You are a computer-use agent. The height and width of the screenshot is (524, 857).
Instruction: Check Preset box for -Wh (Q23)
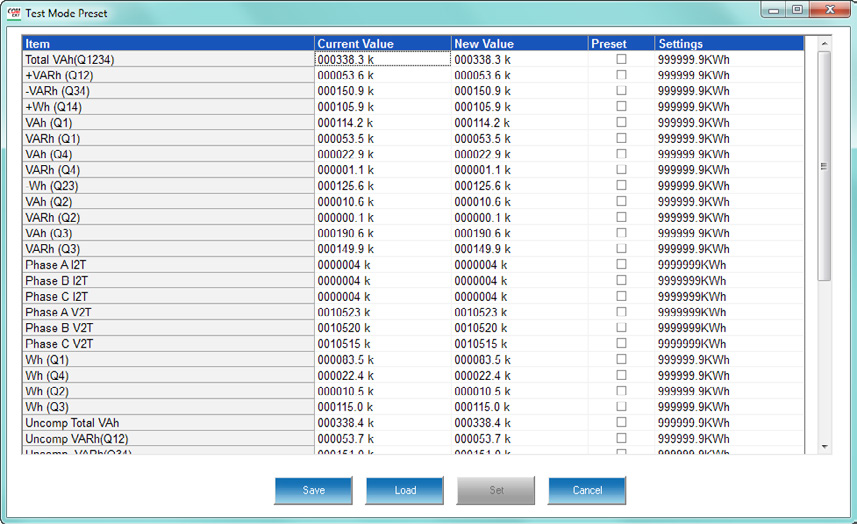(x=621, y=186)
